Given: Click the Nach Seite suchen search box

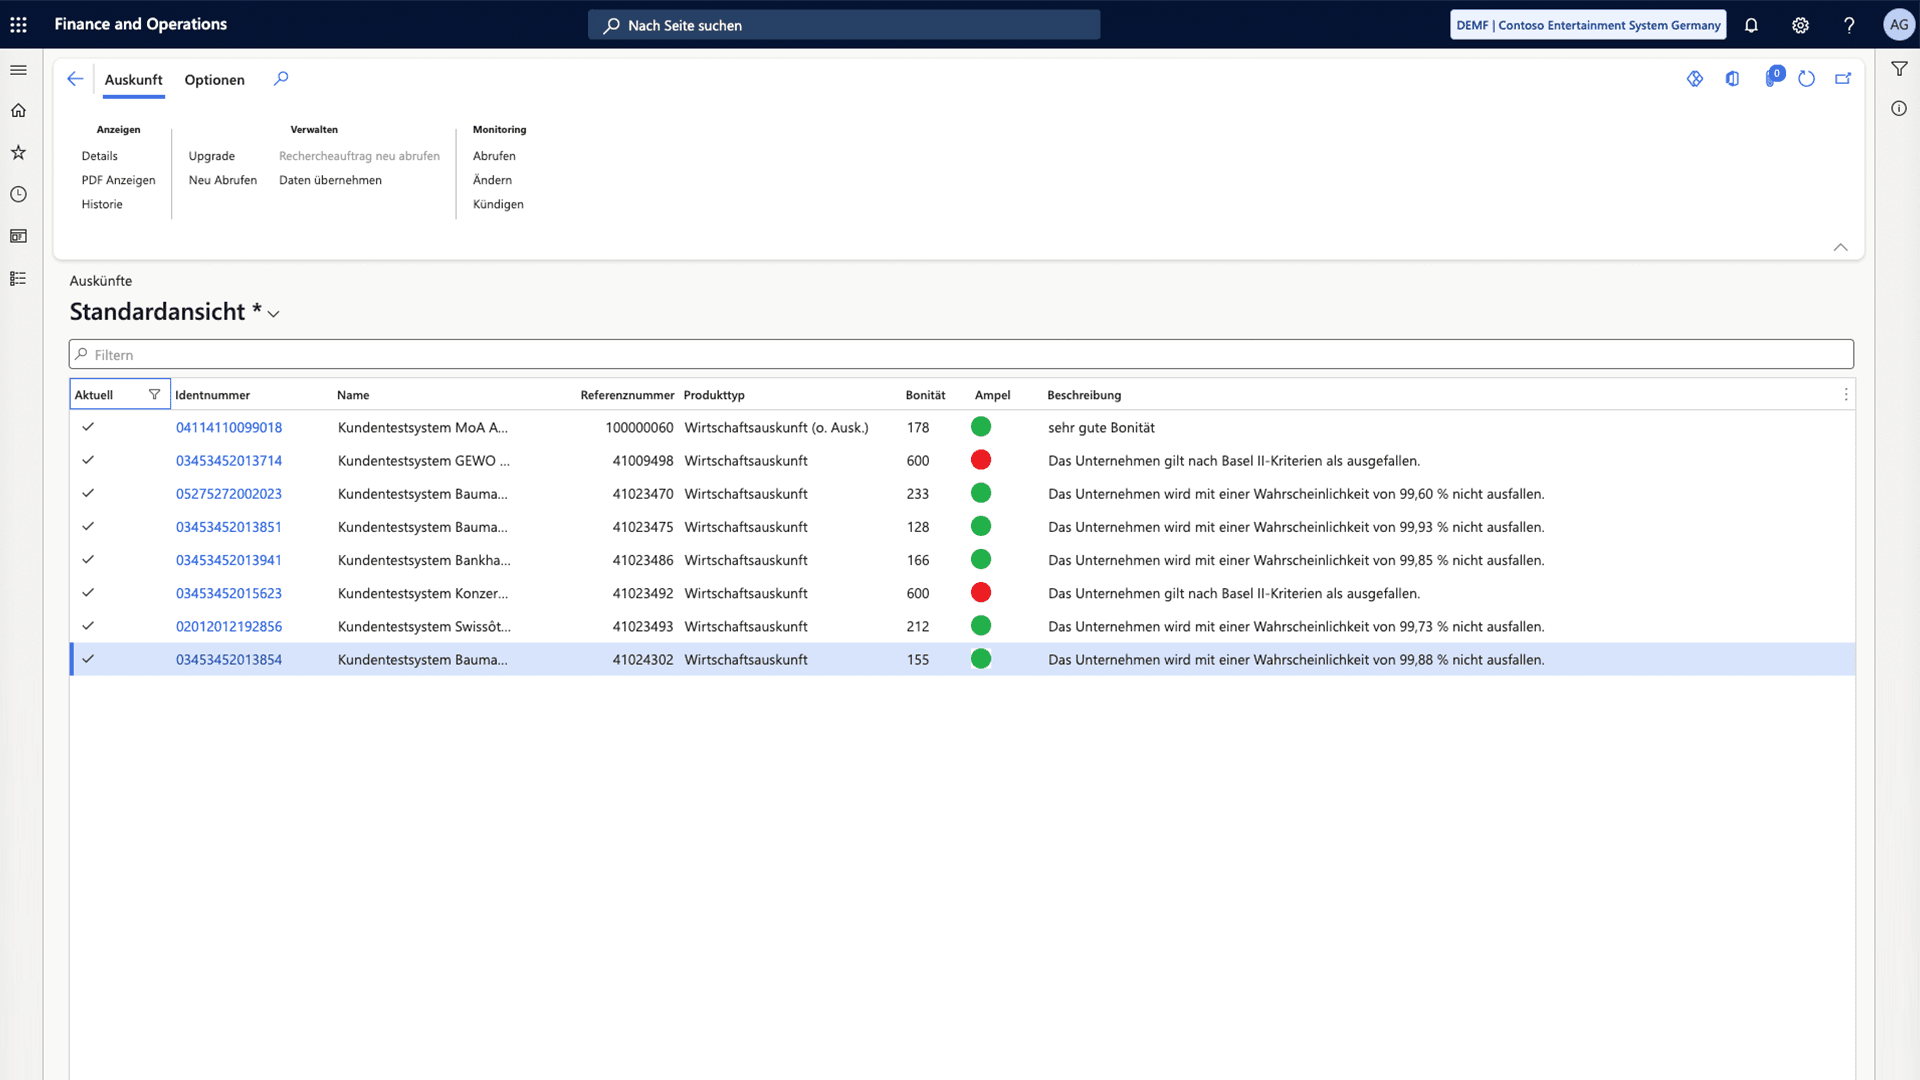Looking at the screenshot, I should pyautogui.click(x=844, y=25).
